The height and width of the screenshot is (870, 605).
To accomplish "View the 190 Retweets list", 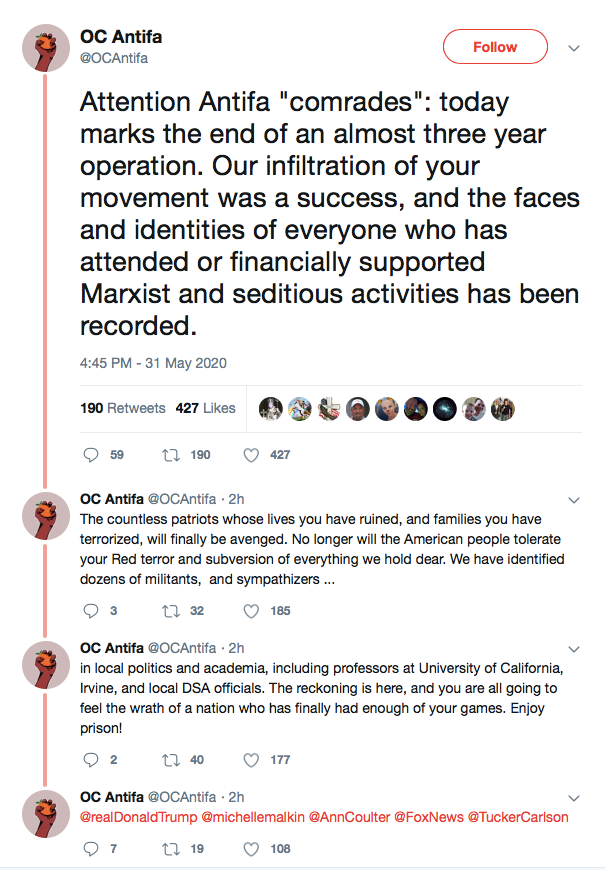I will pyautogui.click(x=123, y=408).
